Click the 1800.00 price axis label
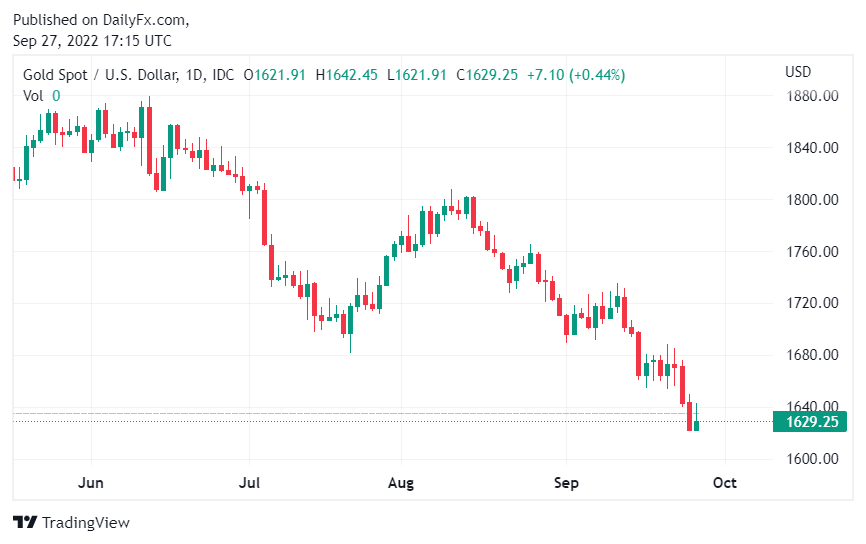866x544 pixels. (x=810, y=200)
